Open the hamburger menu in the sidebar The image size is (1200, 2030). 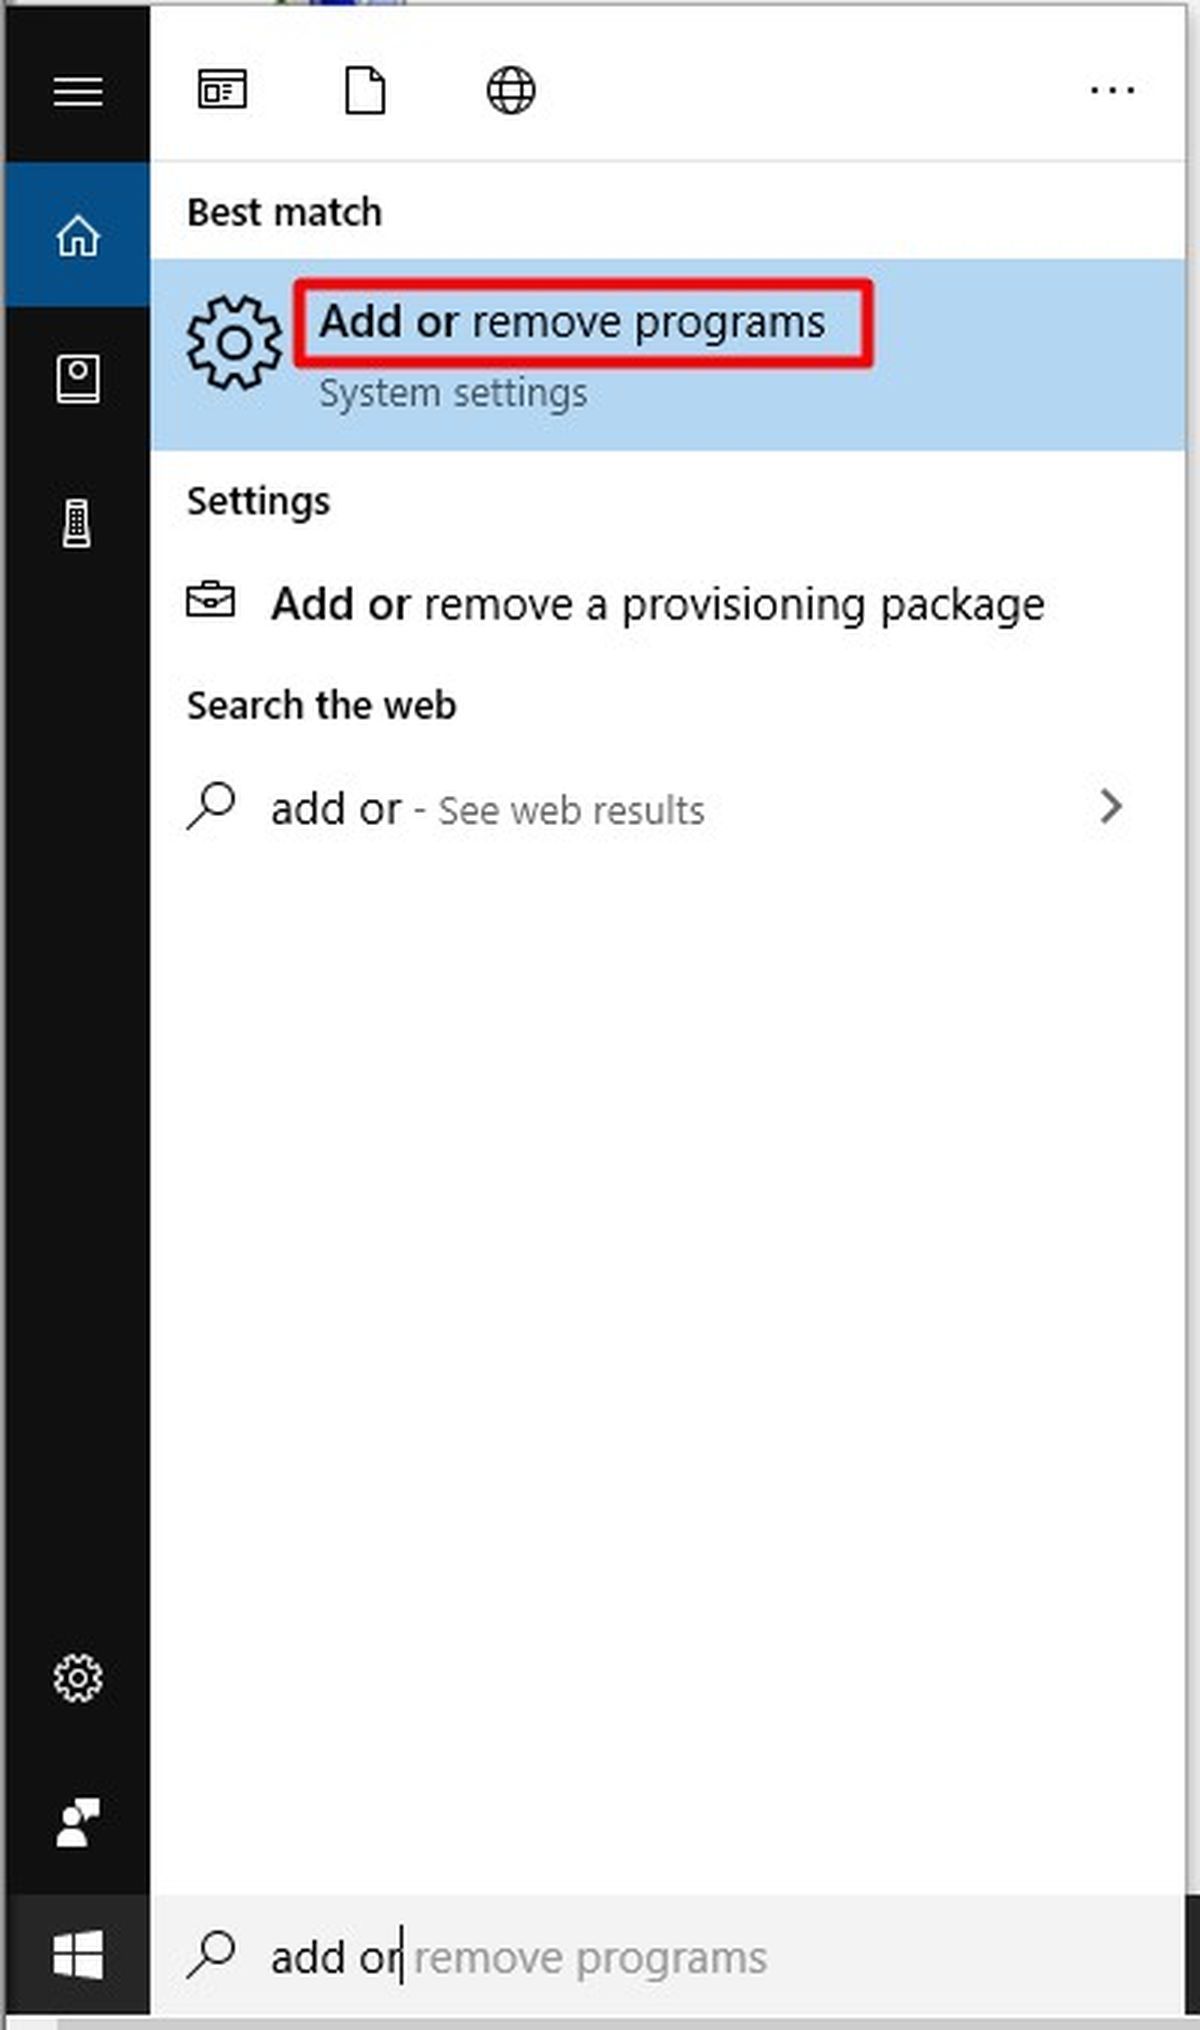point(78,92)
